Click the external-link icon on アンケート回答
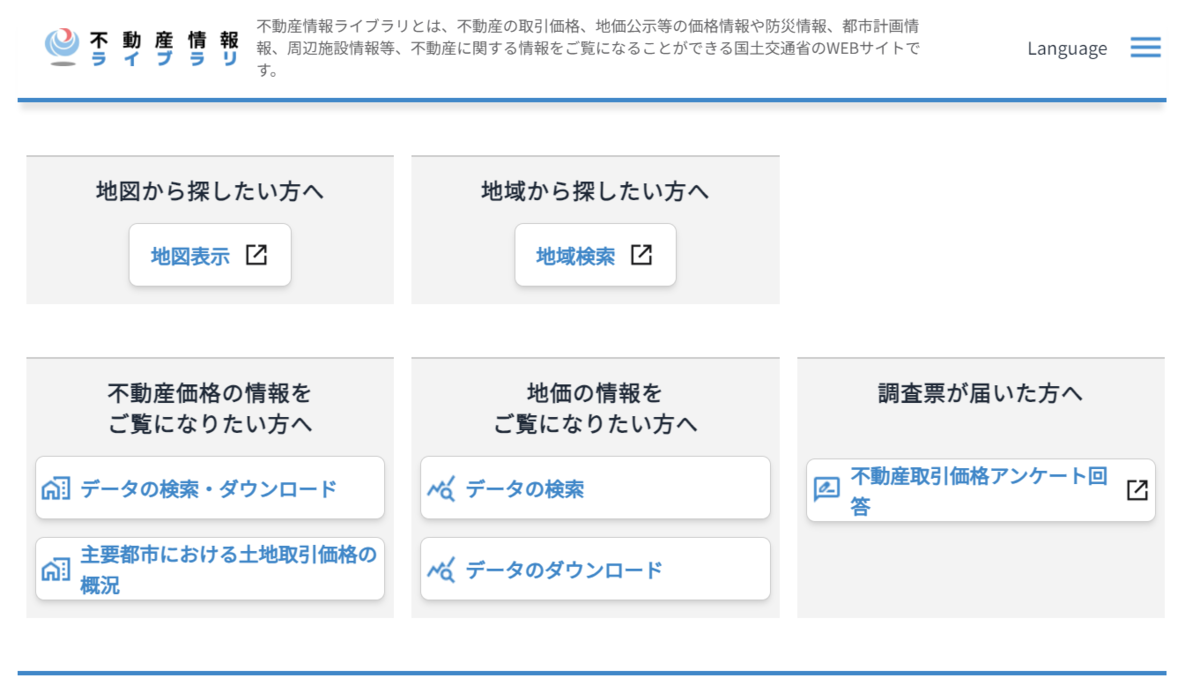Image resolution: width=1200 pixels, height=693 pixels. 1136,489
